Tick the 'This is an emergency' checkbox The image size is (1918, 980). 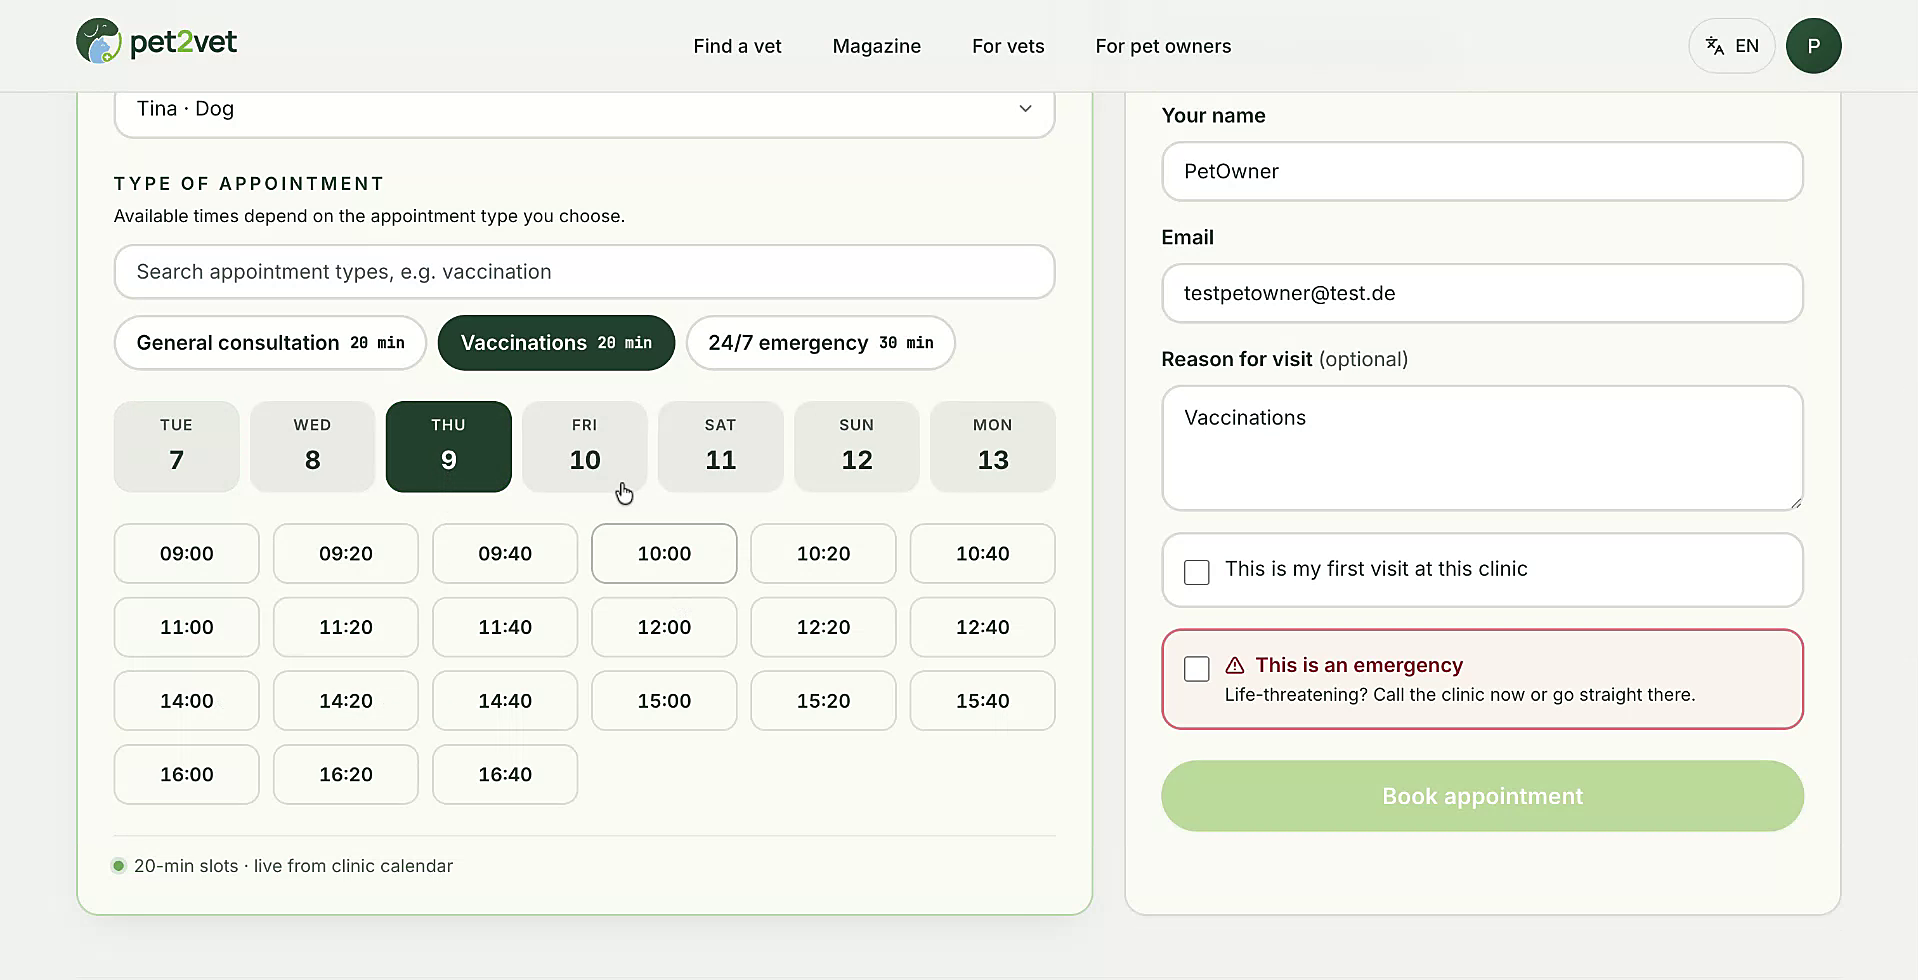click(x=1196, y=669)
